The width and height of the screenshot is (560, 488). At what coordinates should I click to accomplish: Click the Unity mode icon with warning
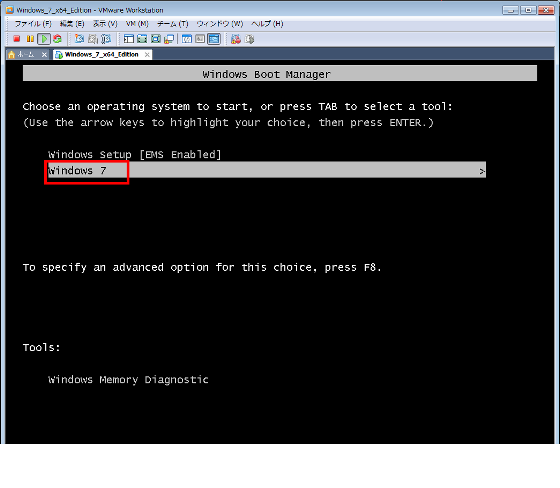[x=169, y=39]
